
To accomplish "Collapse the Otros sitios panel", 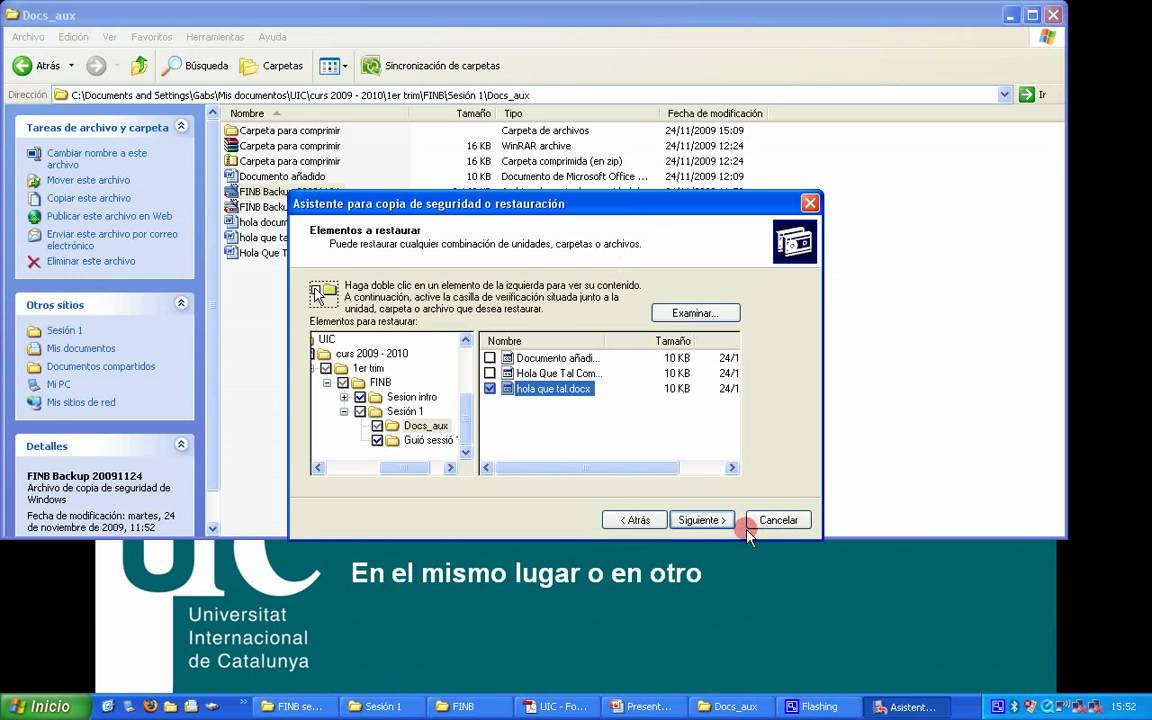I will pos(181,303).
